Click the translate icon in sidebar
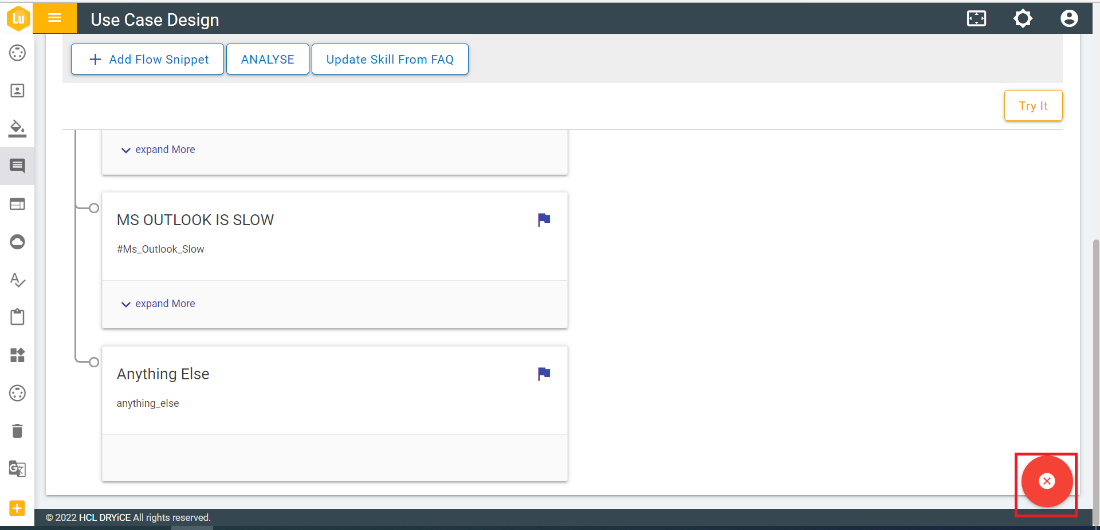 point(17,469)
